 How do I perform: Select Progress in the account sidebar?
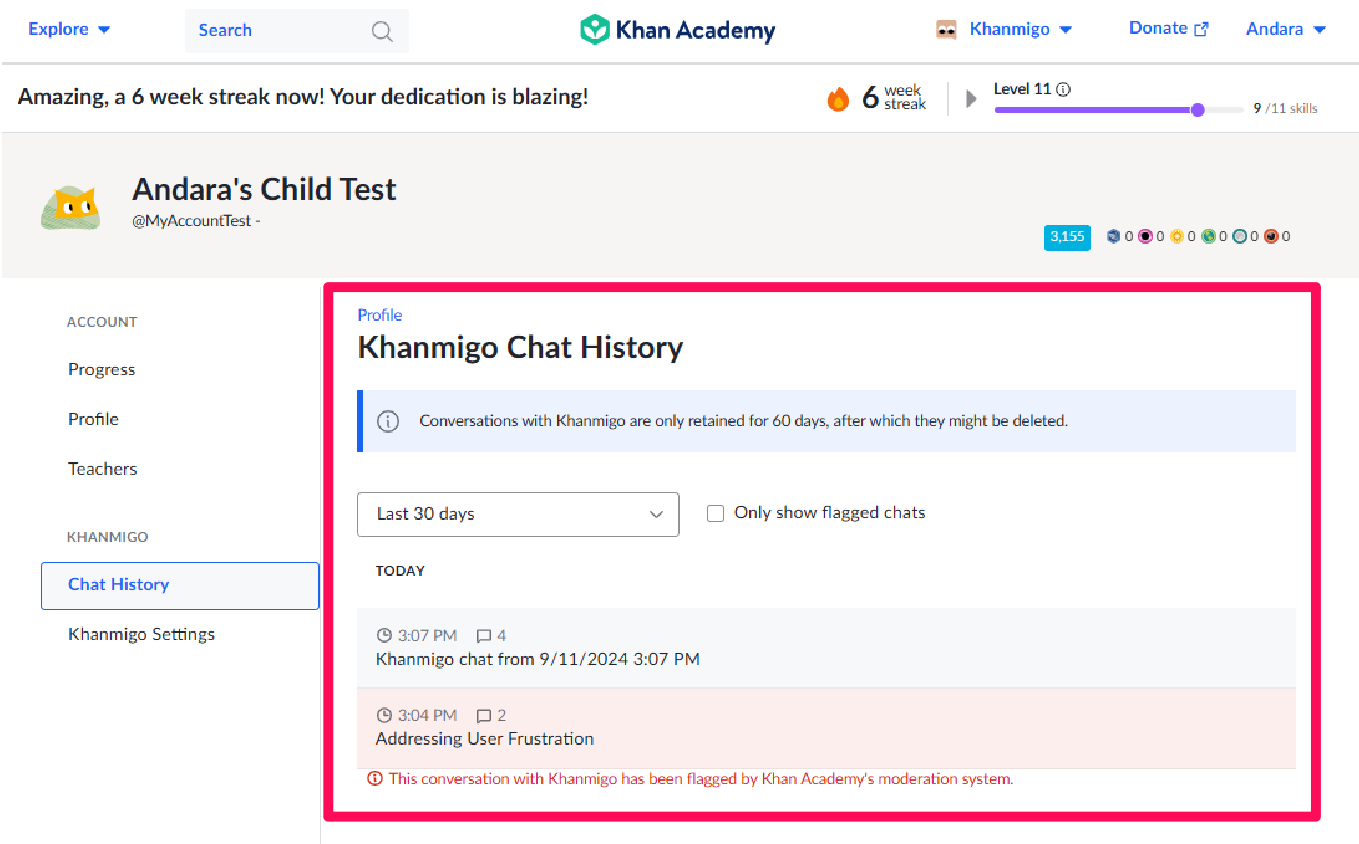coord(101,369)
